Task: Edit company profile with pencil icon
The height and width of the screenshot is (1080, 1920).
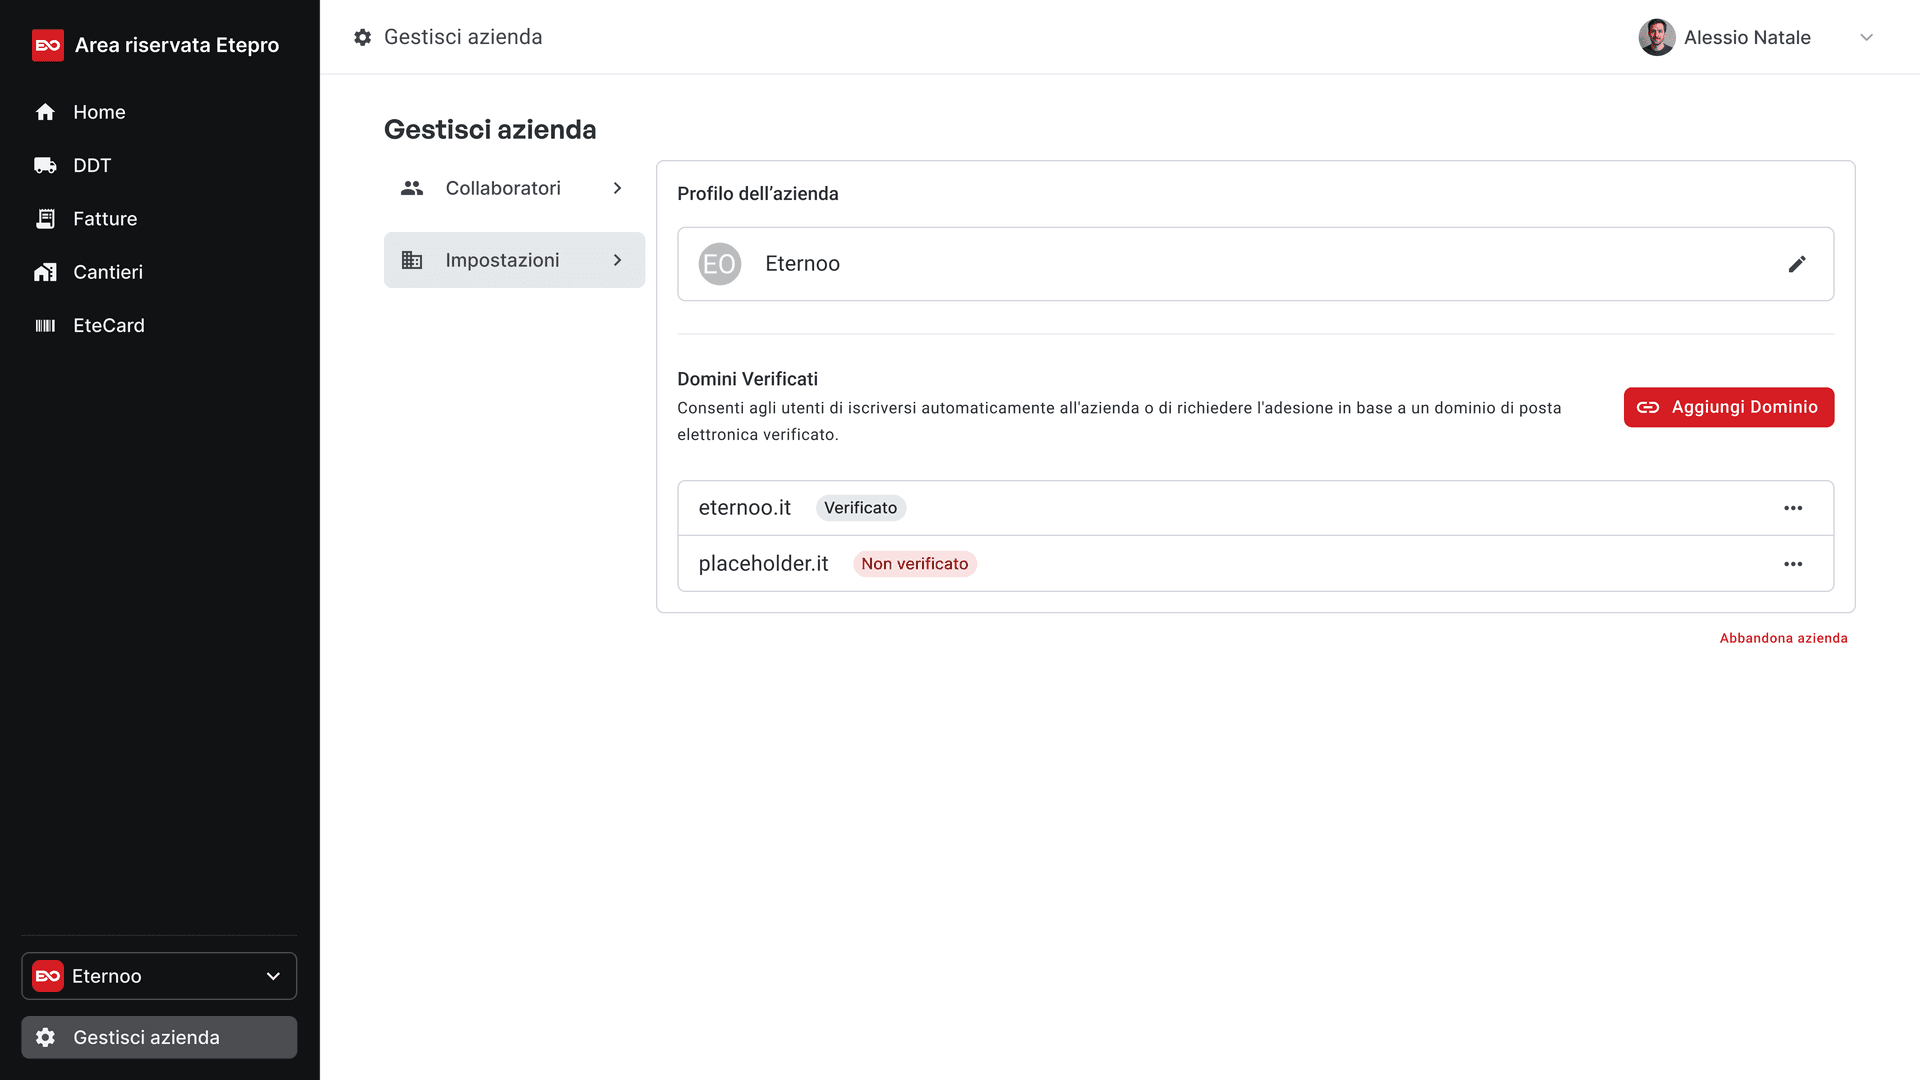Action: [x=1797, y=264]
